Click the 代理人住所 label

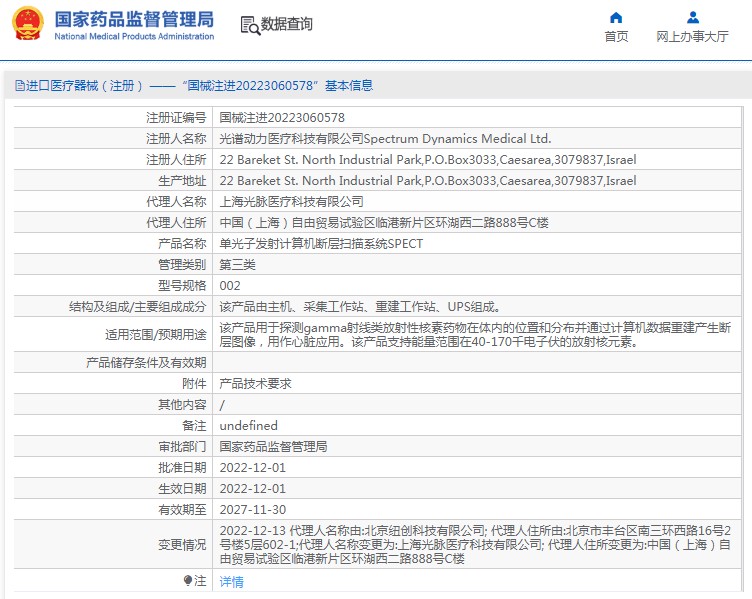point(176,223)
